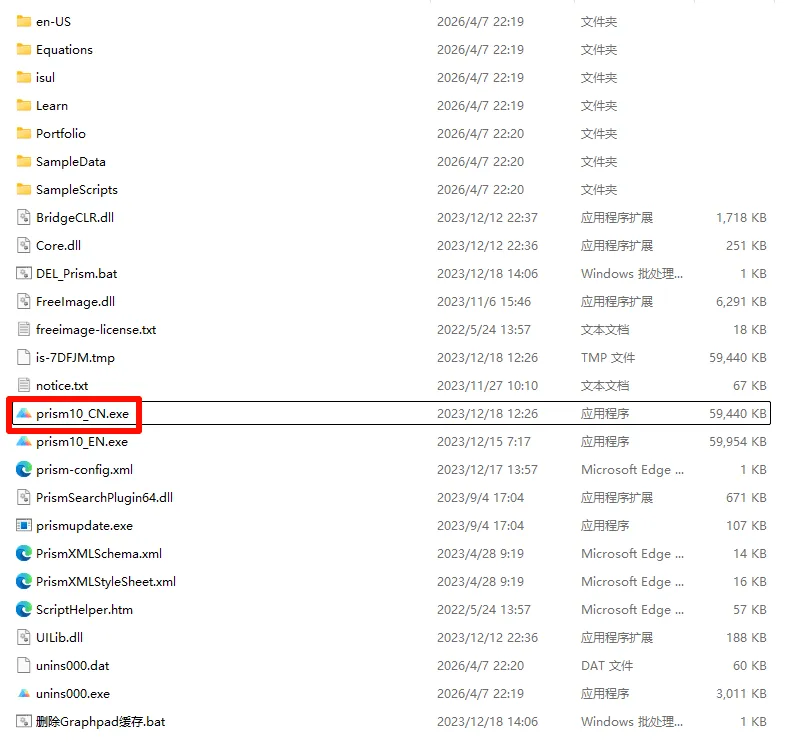Select the prism-config.xml file name
Image resolution: width=791 pixels, height=745 pixels.
(x=84, y=470)
